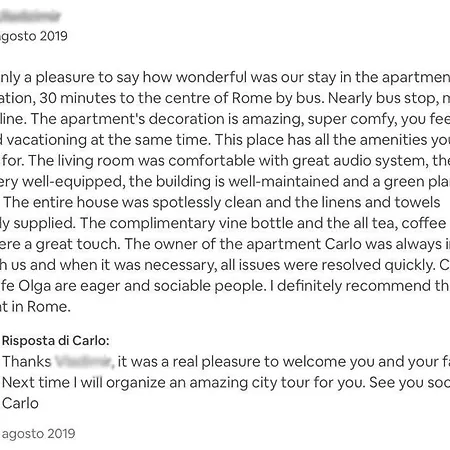This screenshot has width=450, height=450.
Task: Click the word 'Thanks' in Carlo's reply
Action: point(27,362)
